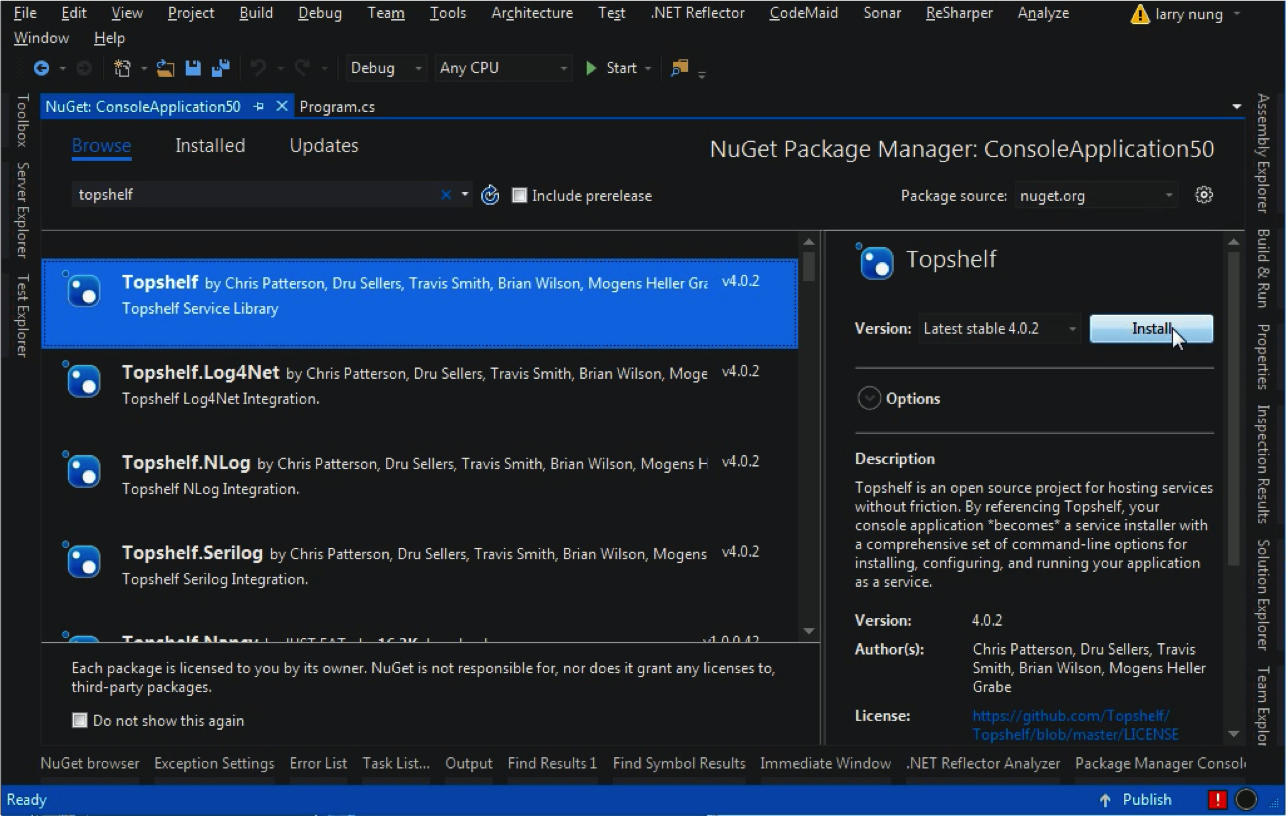Open the CodeMaid menu
Viewport: 1286px width, 817px height.
pyautogui.click(x=806, y=13)
